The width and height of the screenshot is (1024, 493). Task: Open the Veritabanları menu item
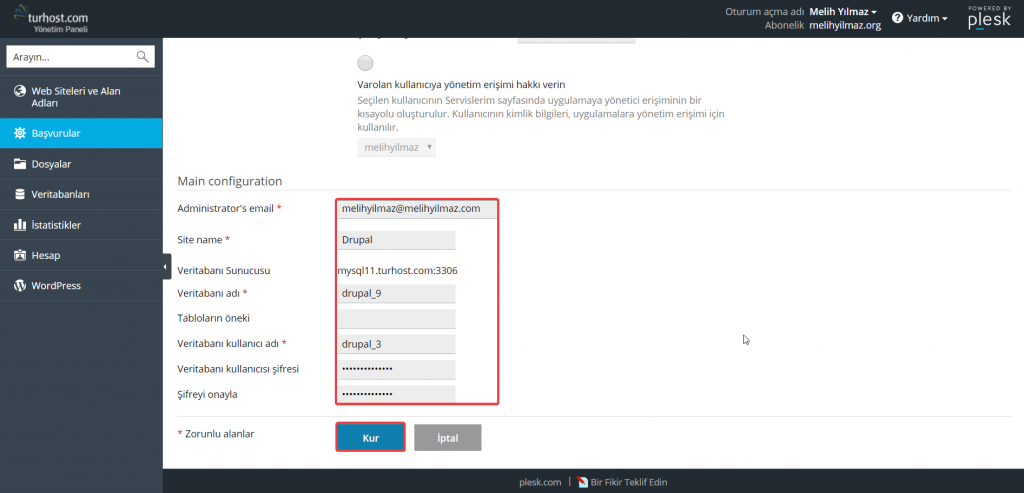[61, 194]
